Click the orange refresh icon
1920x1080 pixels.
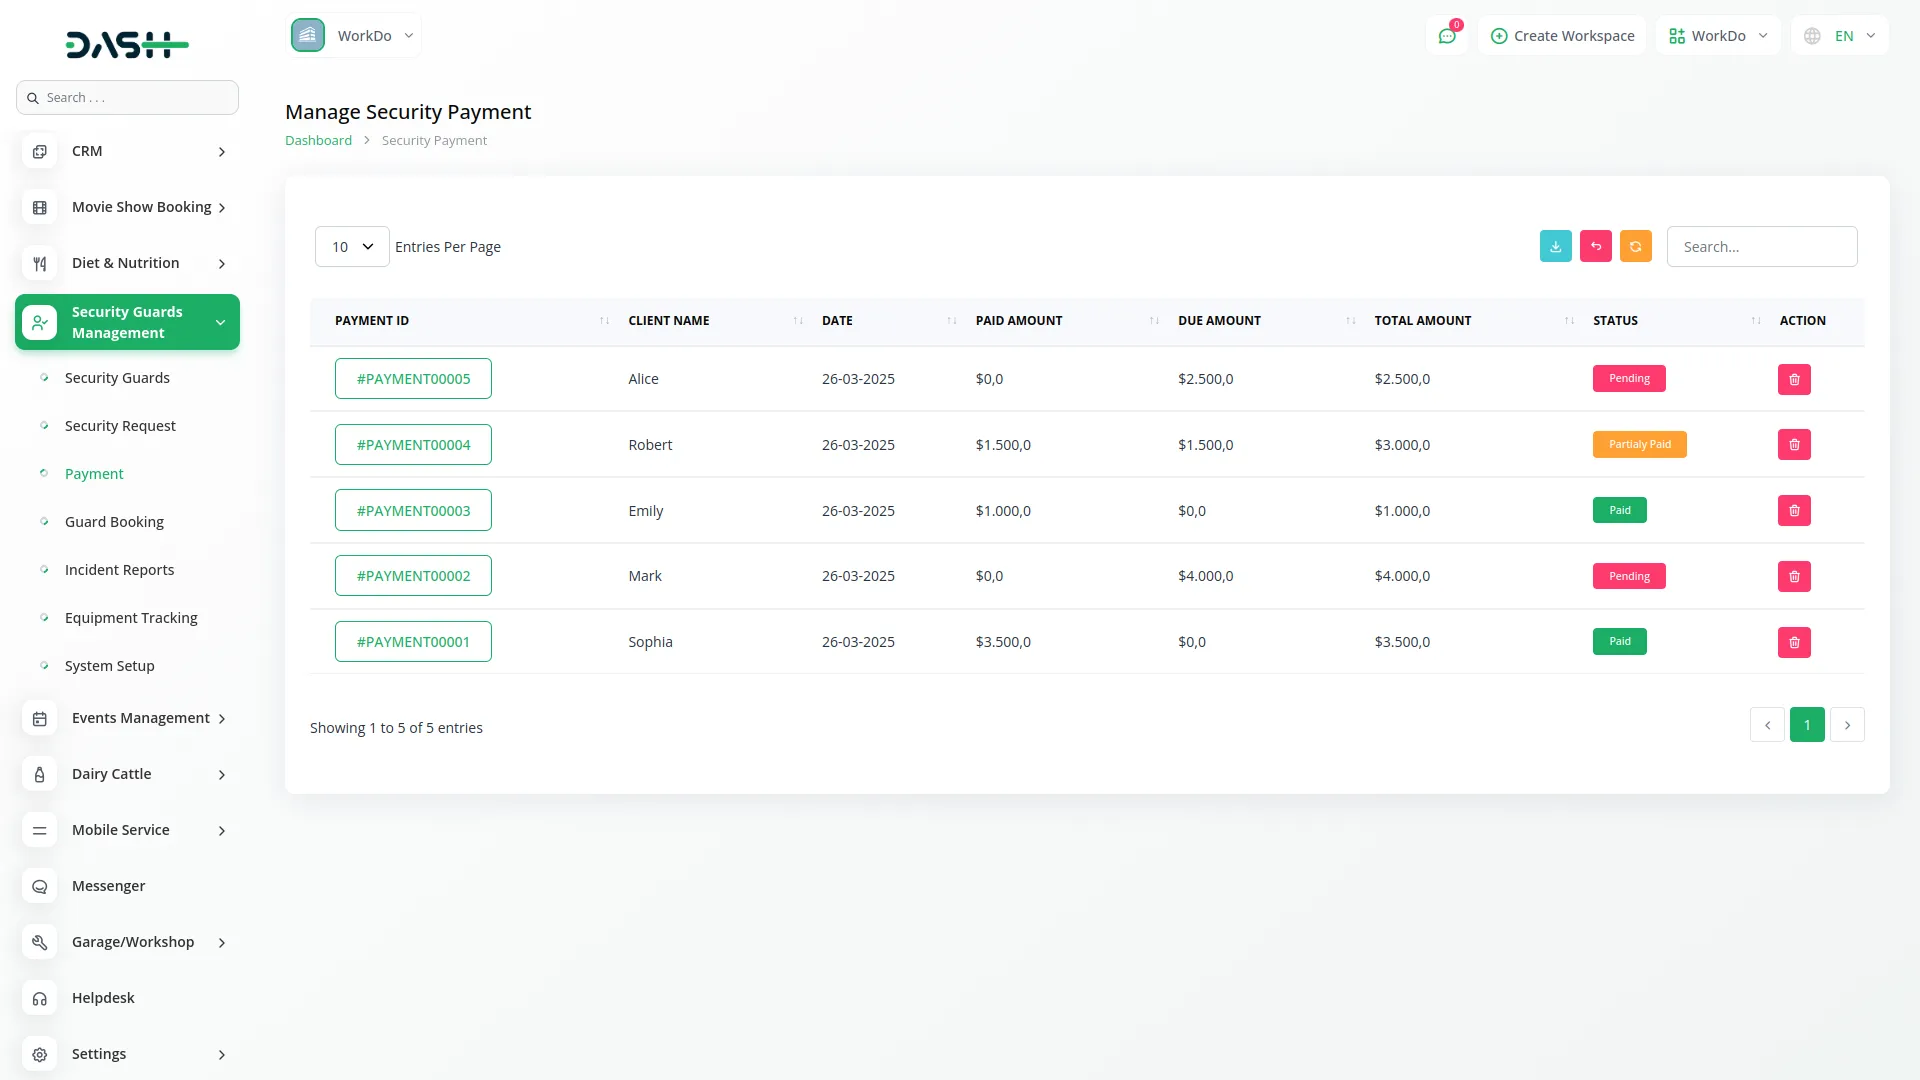(x=1635, y=246)
